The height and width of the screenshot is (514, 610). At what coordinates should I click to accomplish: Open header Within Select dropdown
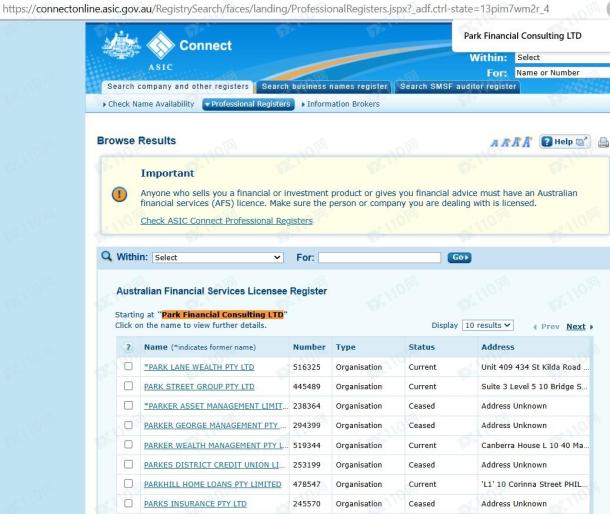(562, 58)
